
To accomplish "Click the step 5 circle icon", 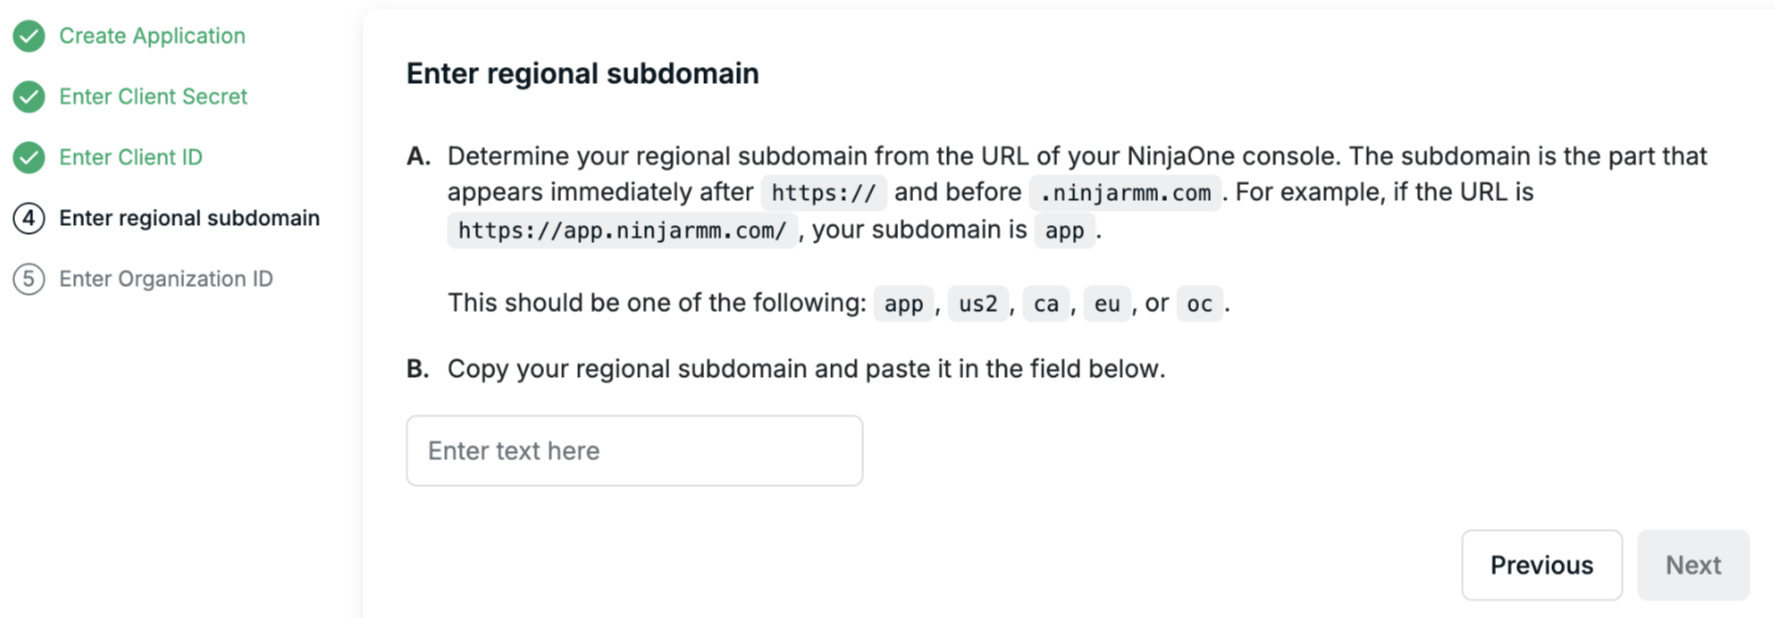I will point(29,279).
